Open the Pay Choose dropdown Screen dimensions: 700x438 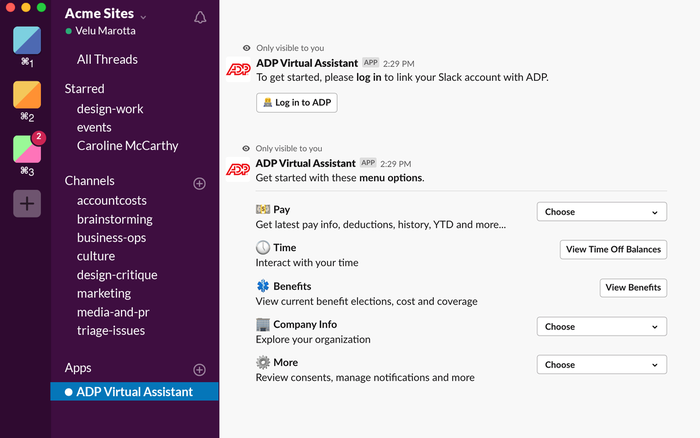click(602, 212)
